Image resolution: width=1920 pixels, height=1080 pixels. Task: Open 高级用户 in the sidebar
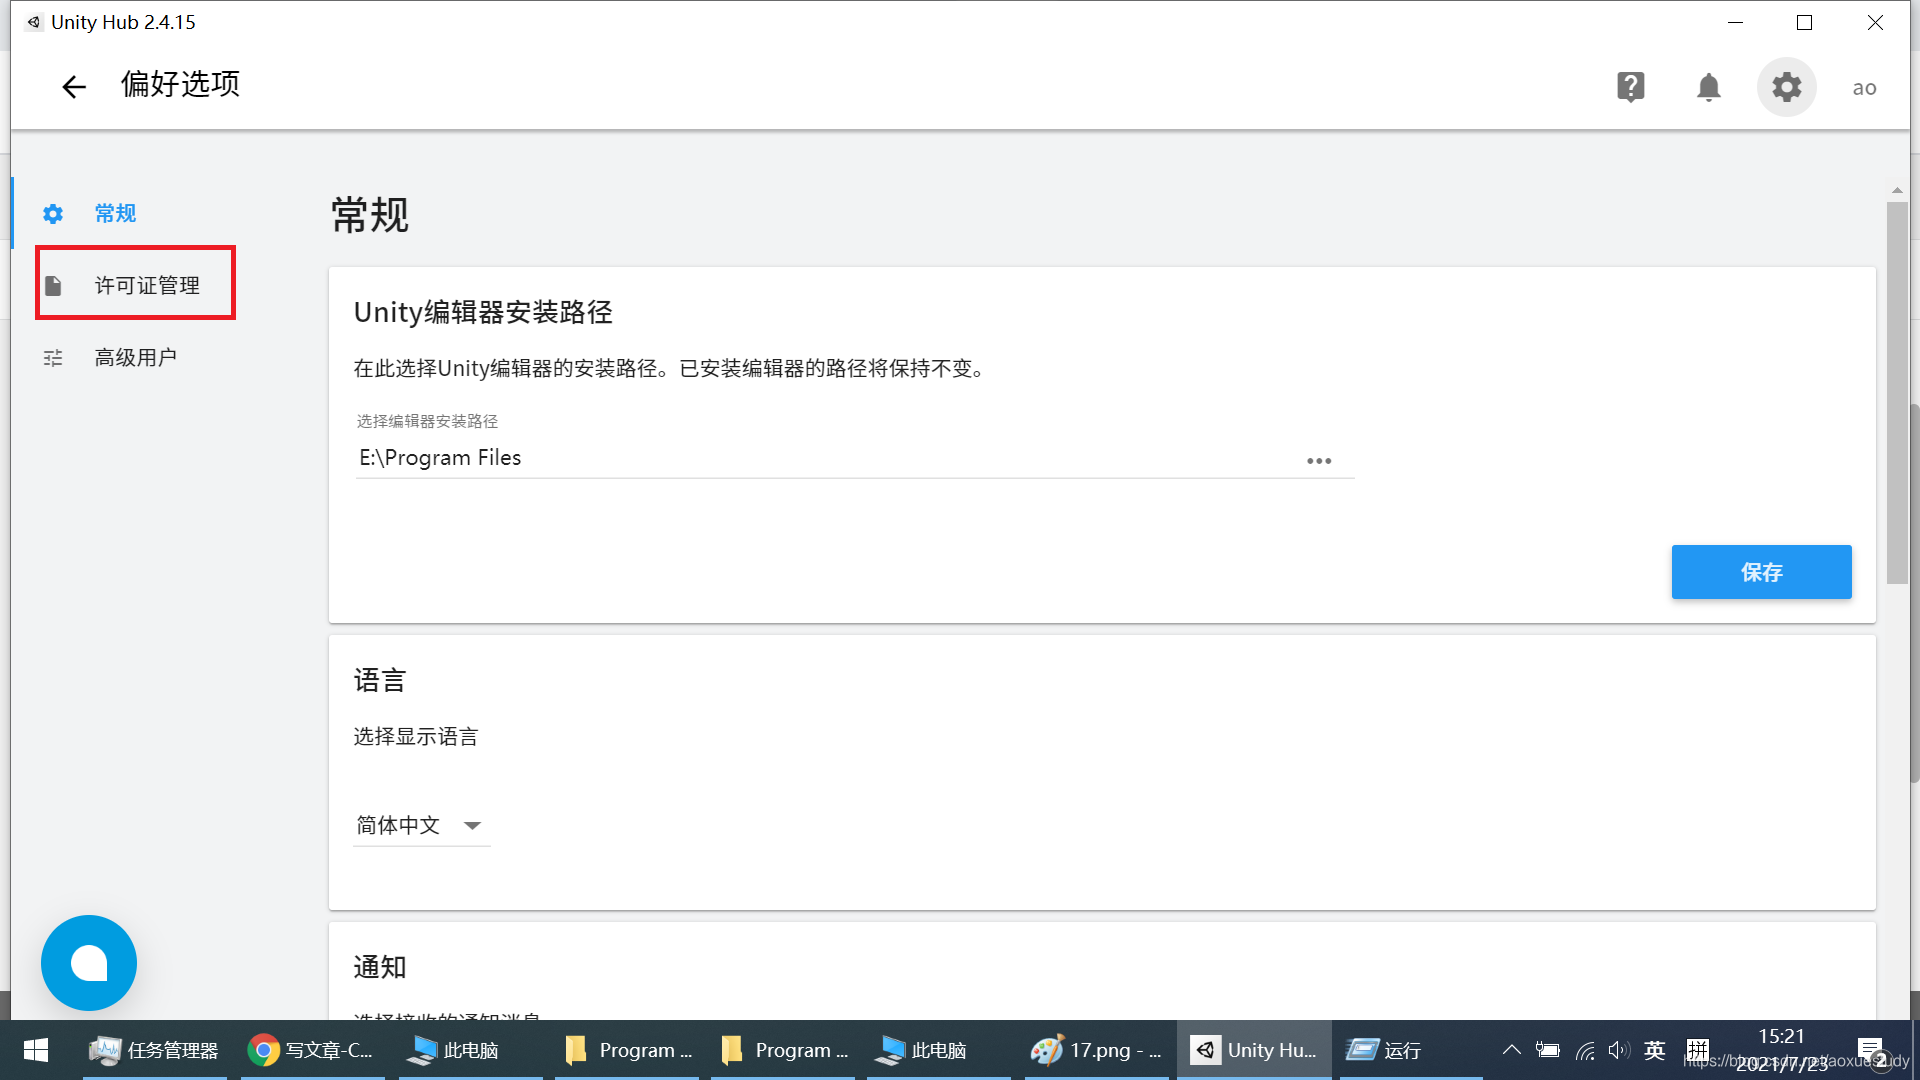click(x=135, y=357)
